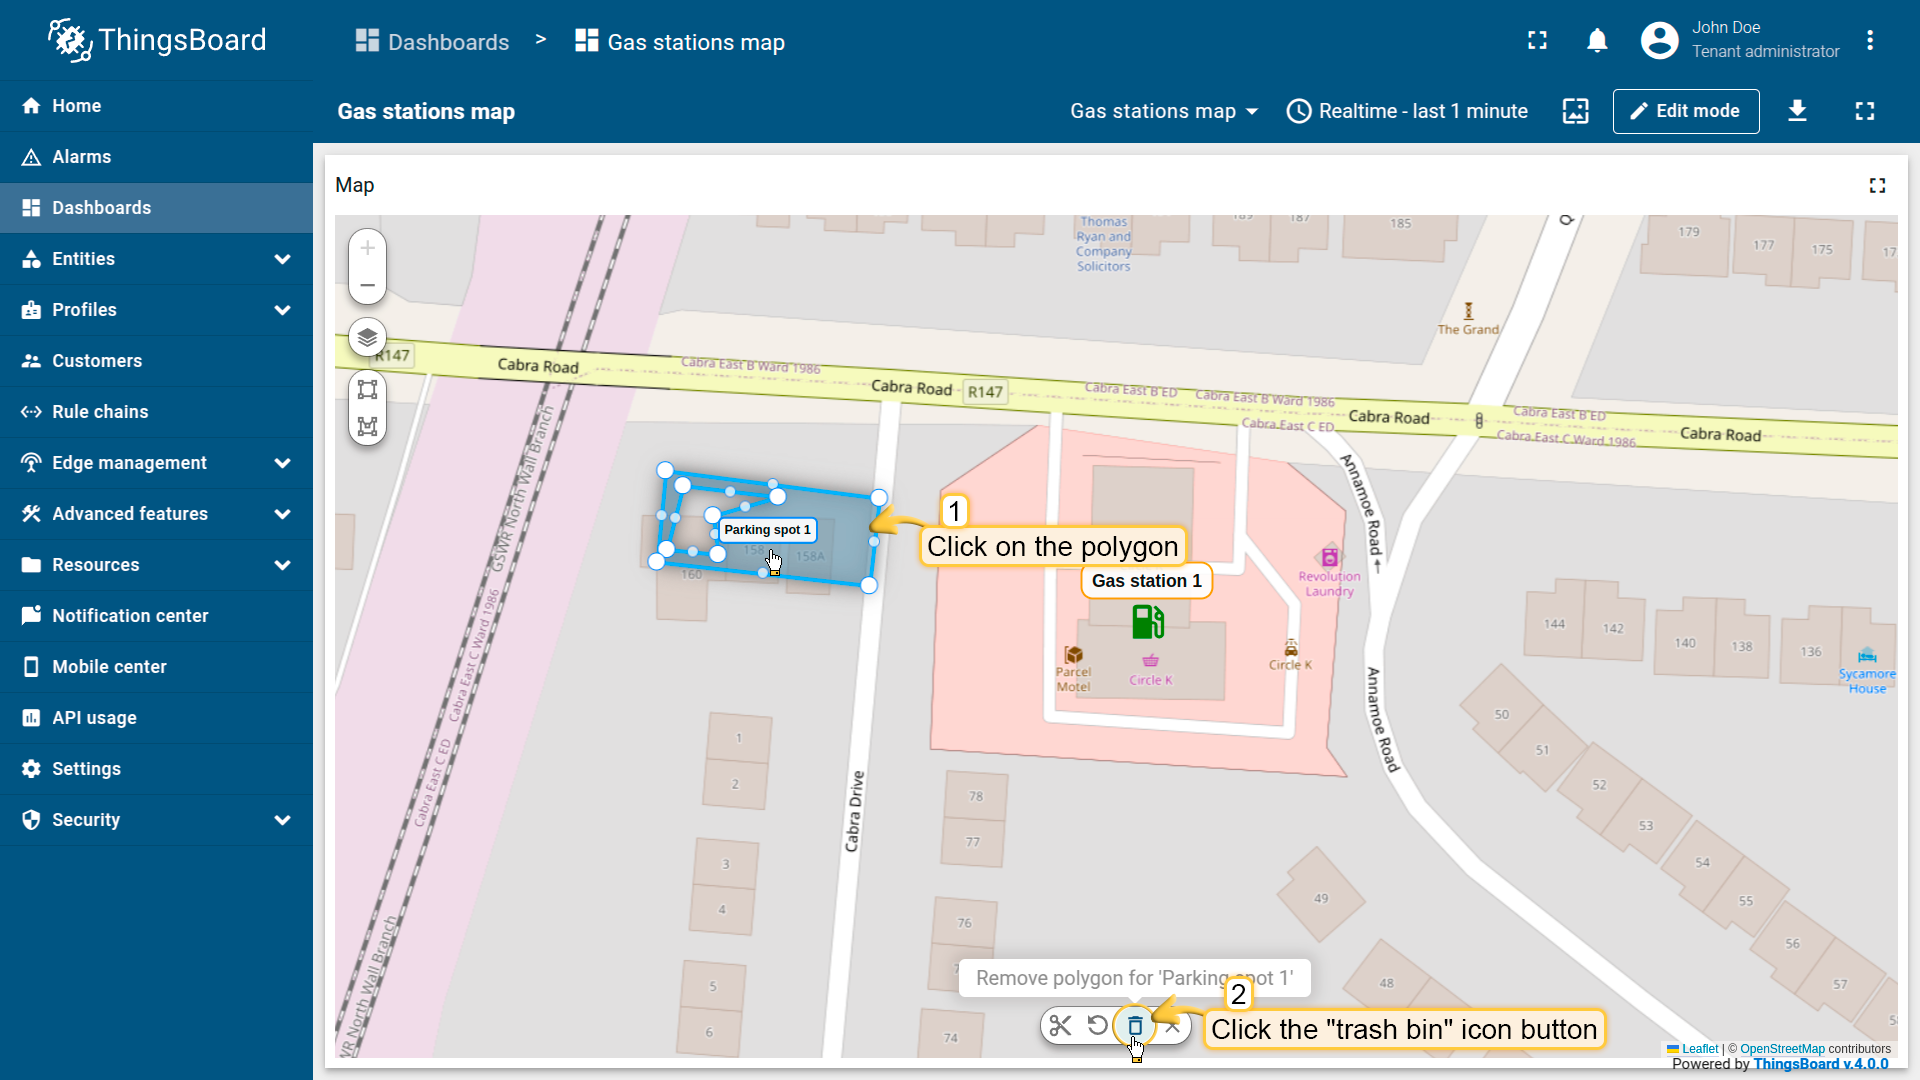The width and height of the screenshot is (1920, 1080).
Task: Toggle fullscreen in the top header
Action: pos(1537,41)
